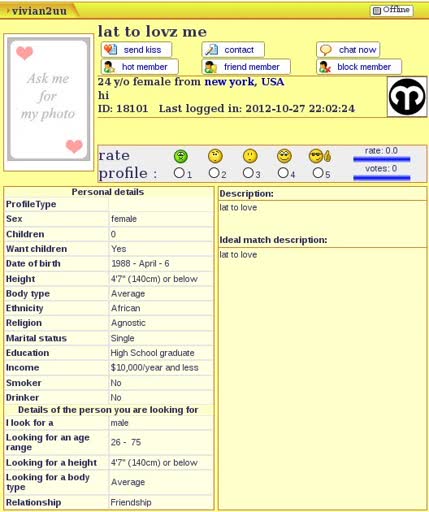Follow the USA country link

point(272,82)
